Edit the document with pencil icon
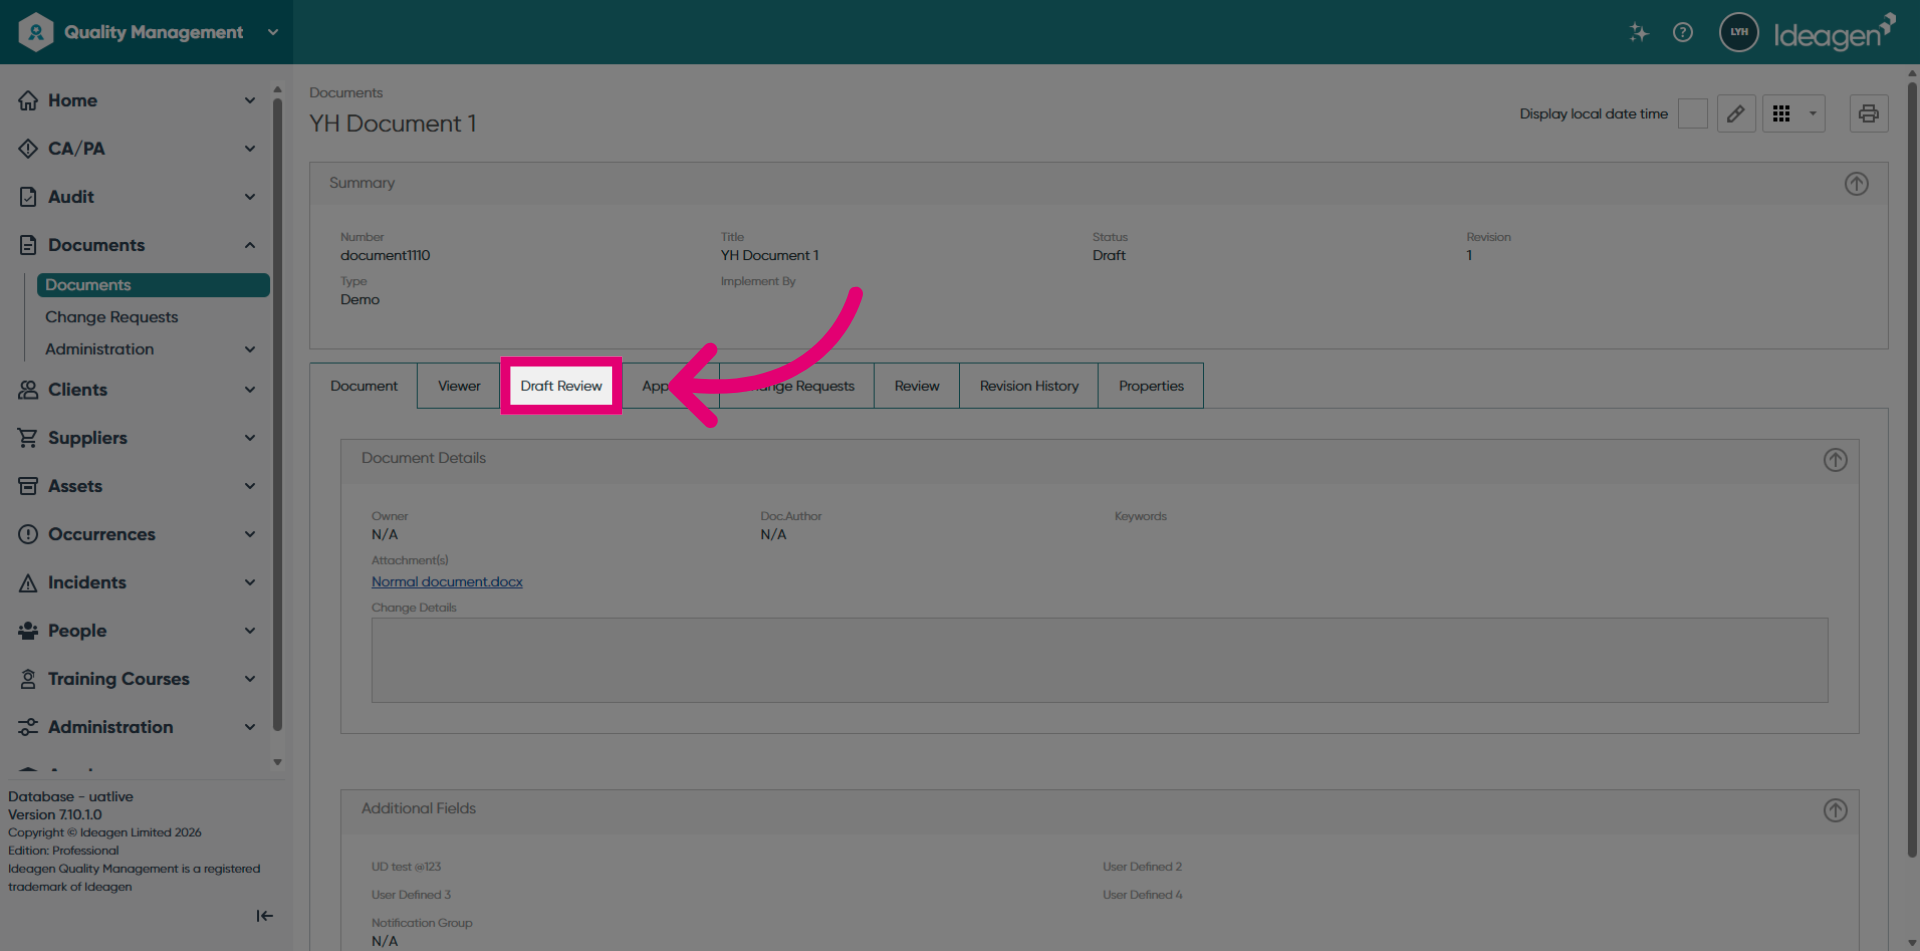The height and width of the screenshot is (951, 1920). tap(1736, 113)
